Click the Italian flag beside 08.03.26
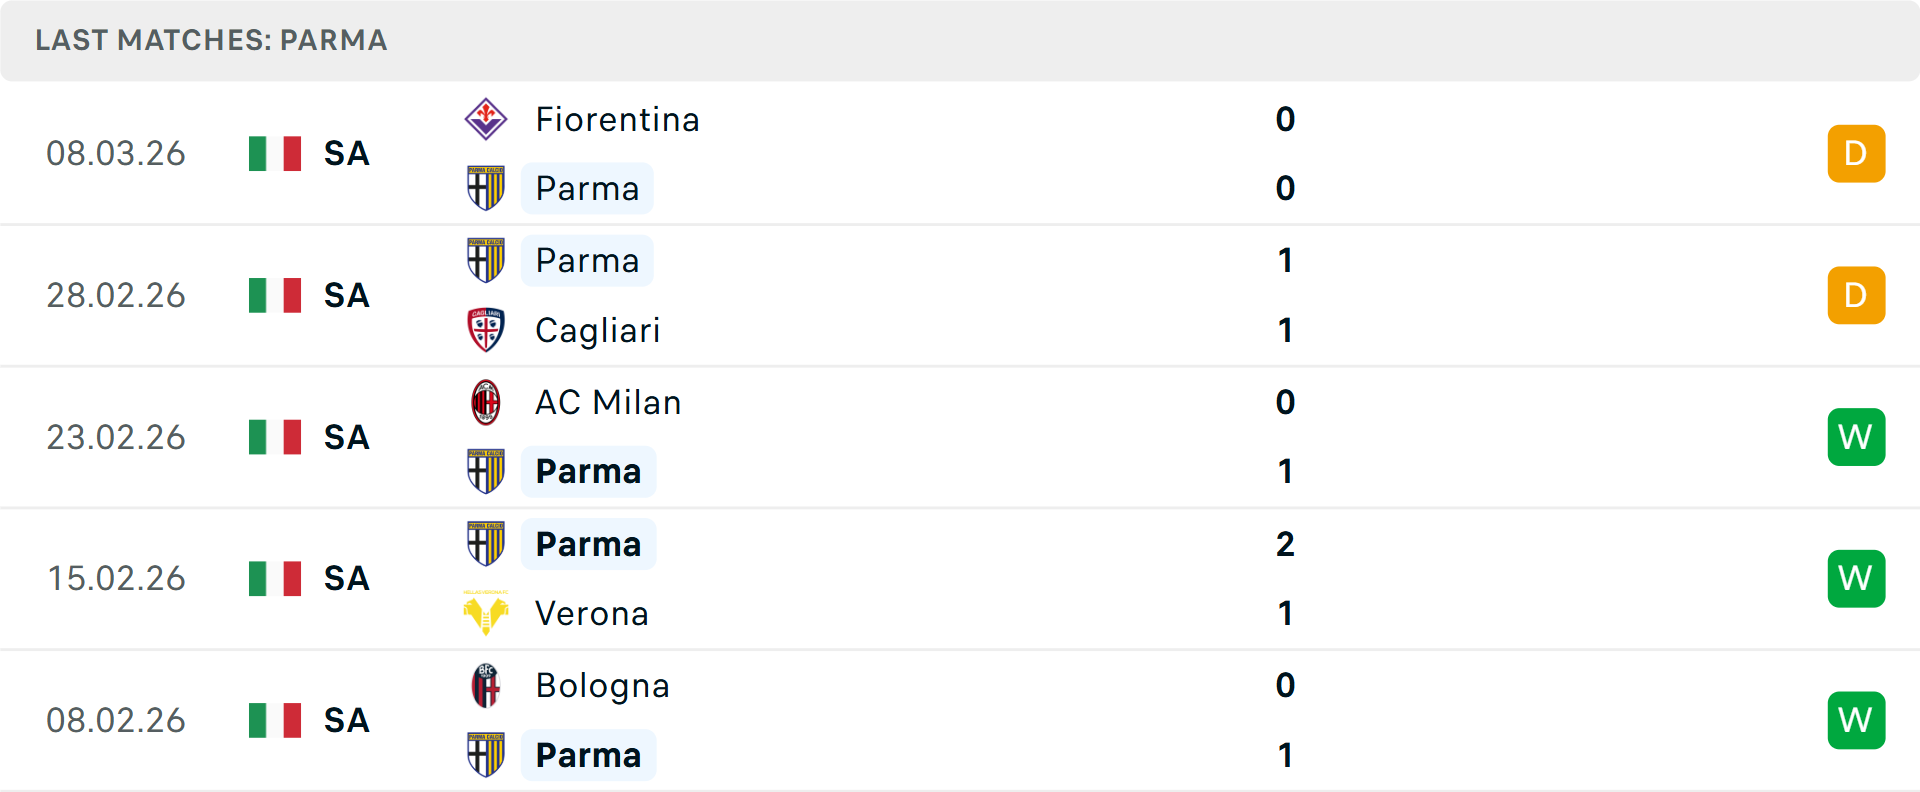The image size is (1920, 792). (x=274, y=153)
